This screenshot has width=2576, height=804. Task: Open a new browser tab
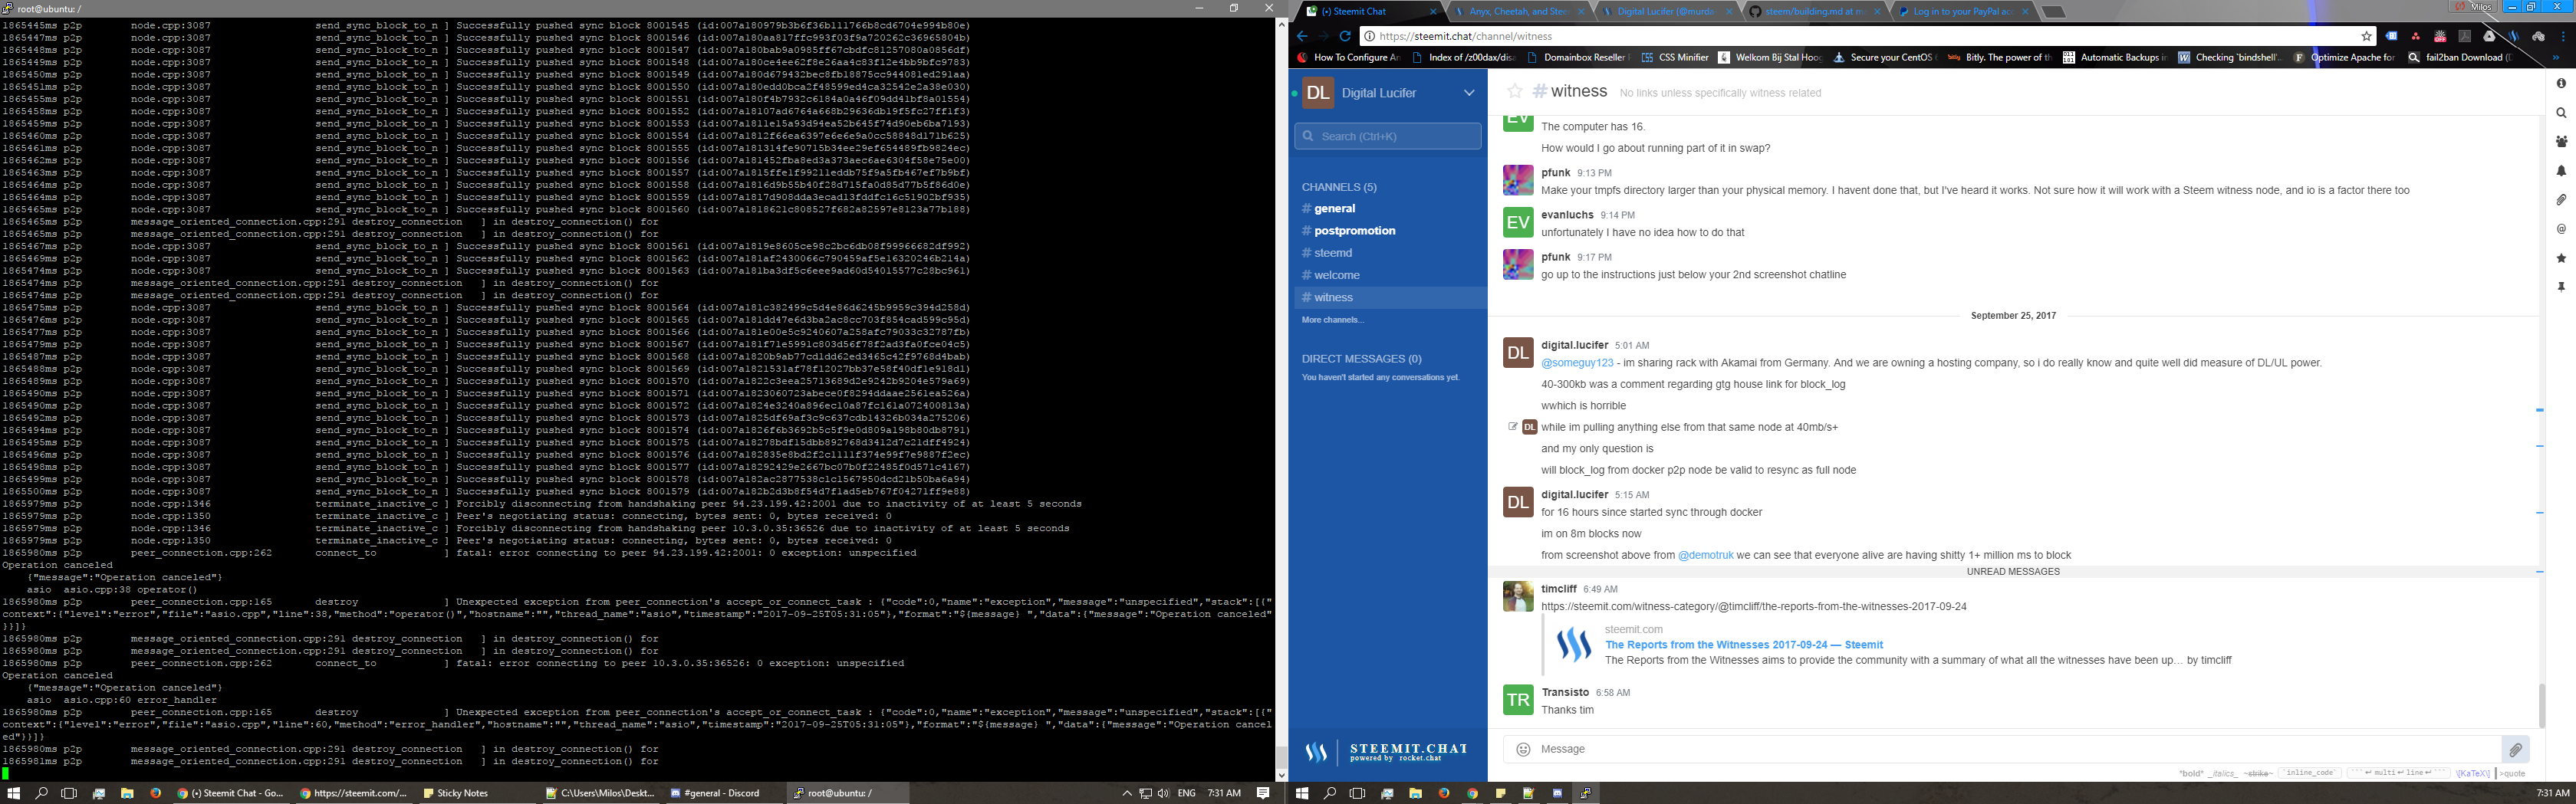[x=2053, y=12]
